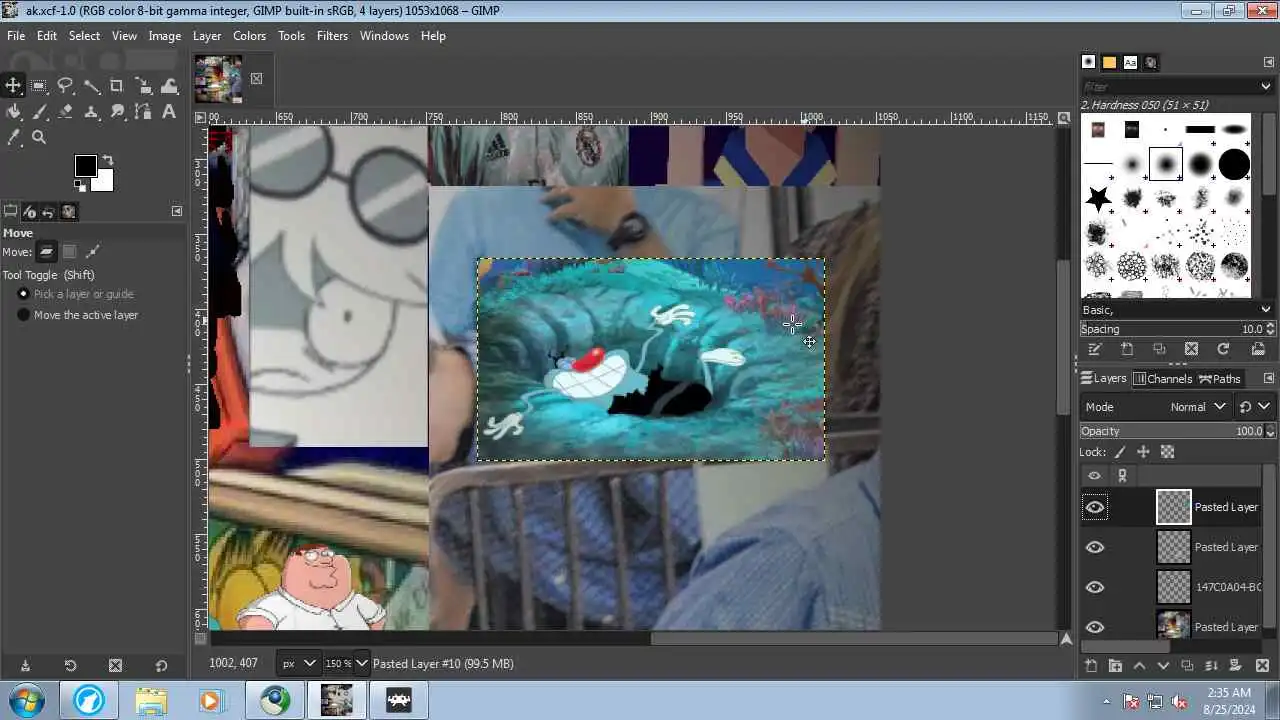The image size is (1280, 720).
Task: Select the Move tool in the toolbox
Action: click(13, 86)
